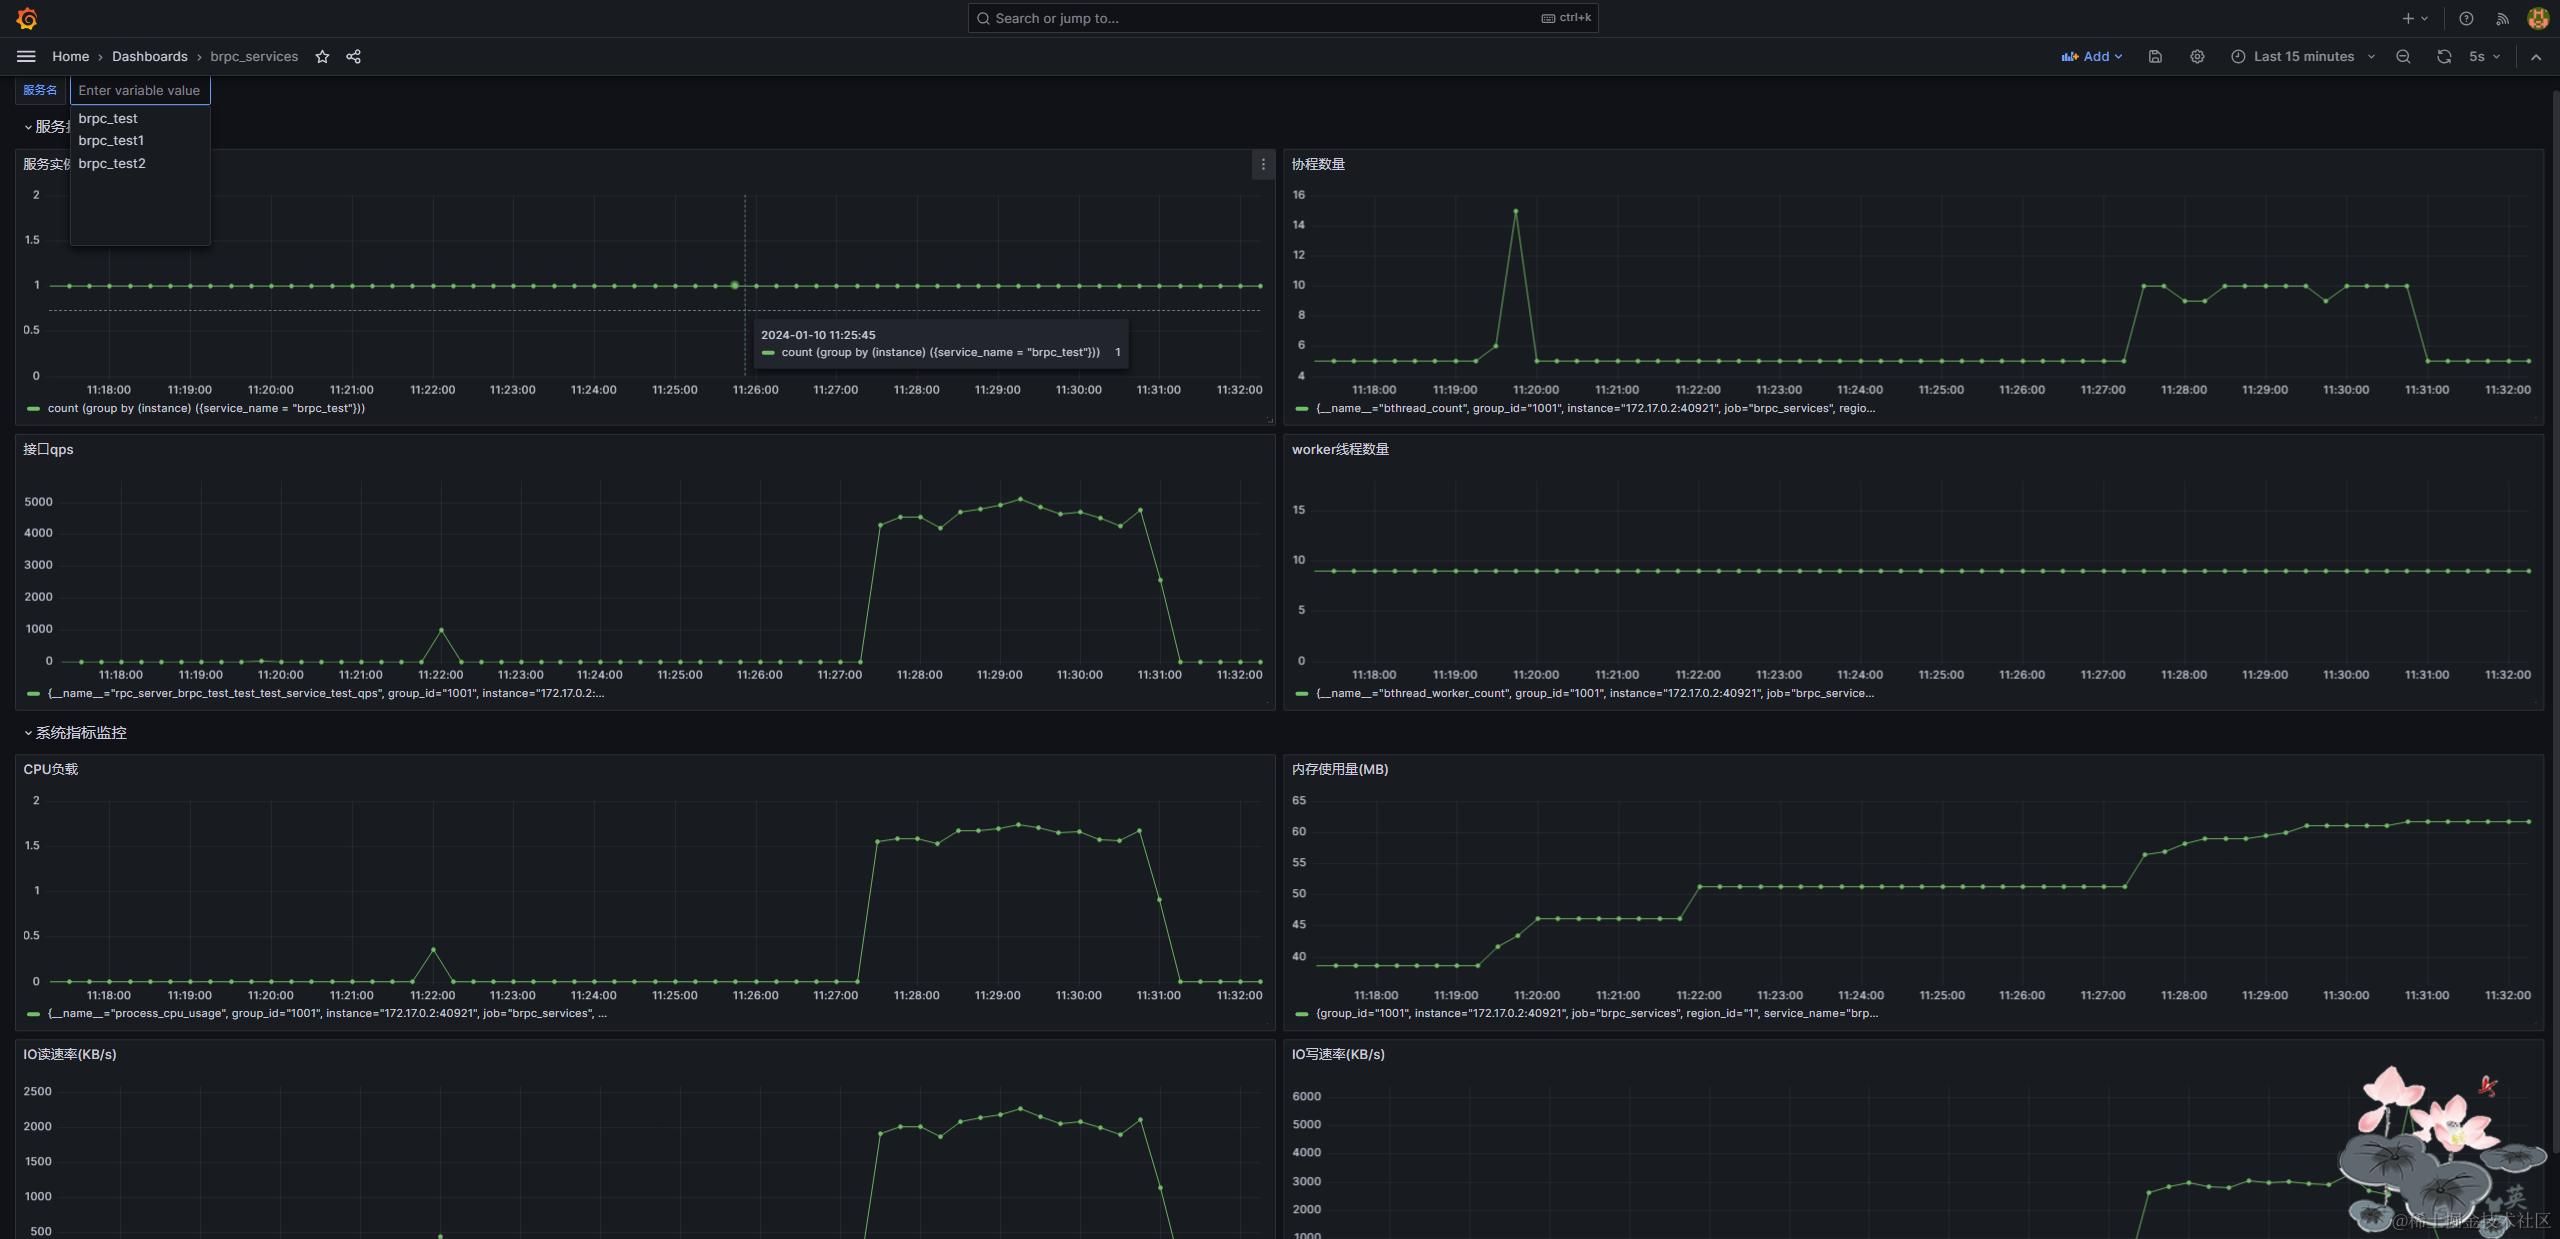Toggle the count series legend swatch
The width and height of the screenshot is (2560, 1239).
[x=34, y=409]
